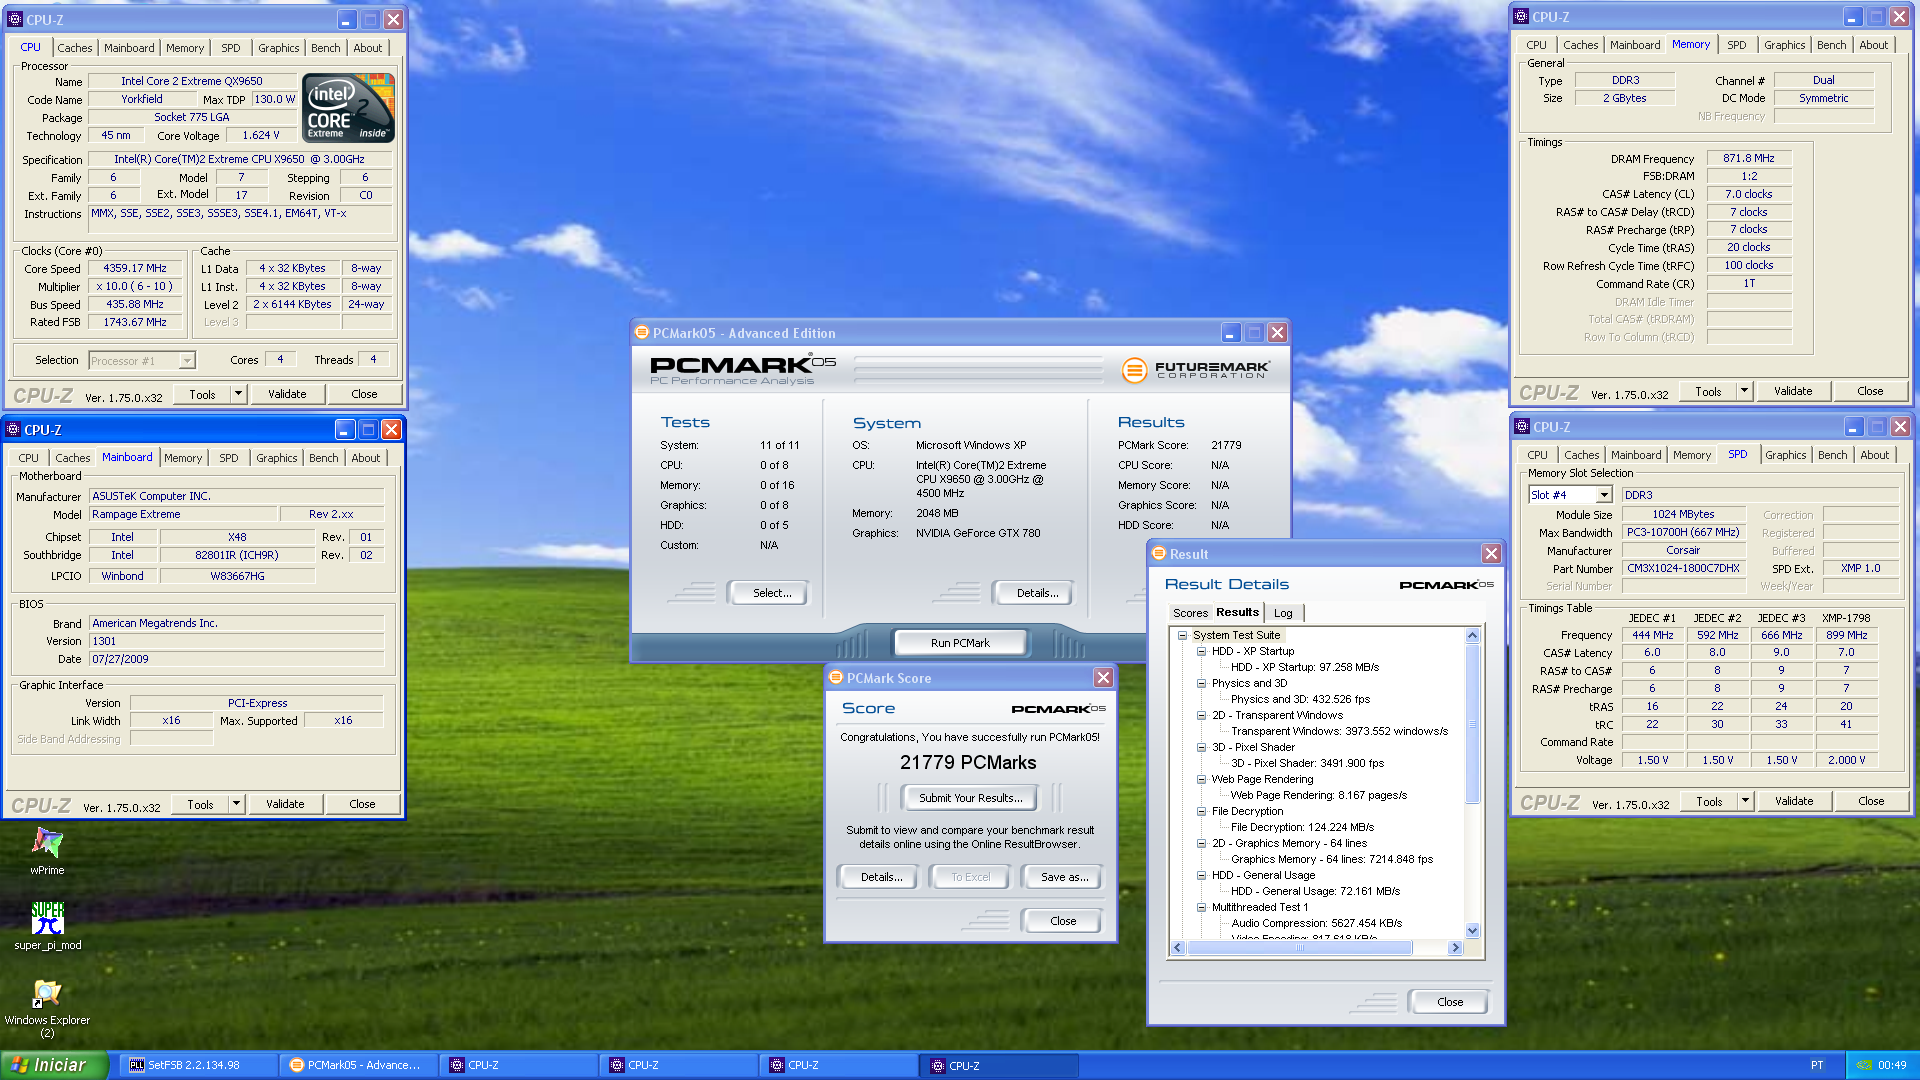Click the Core Speed value 4359.17 MHz
The width and height of the screenshot is (1920, 1080).
134,268
